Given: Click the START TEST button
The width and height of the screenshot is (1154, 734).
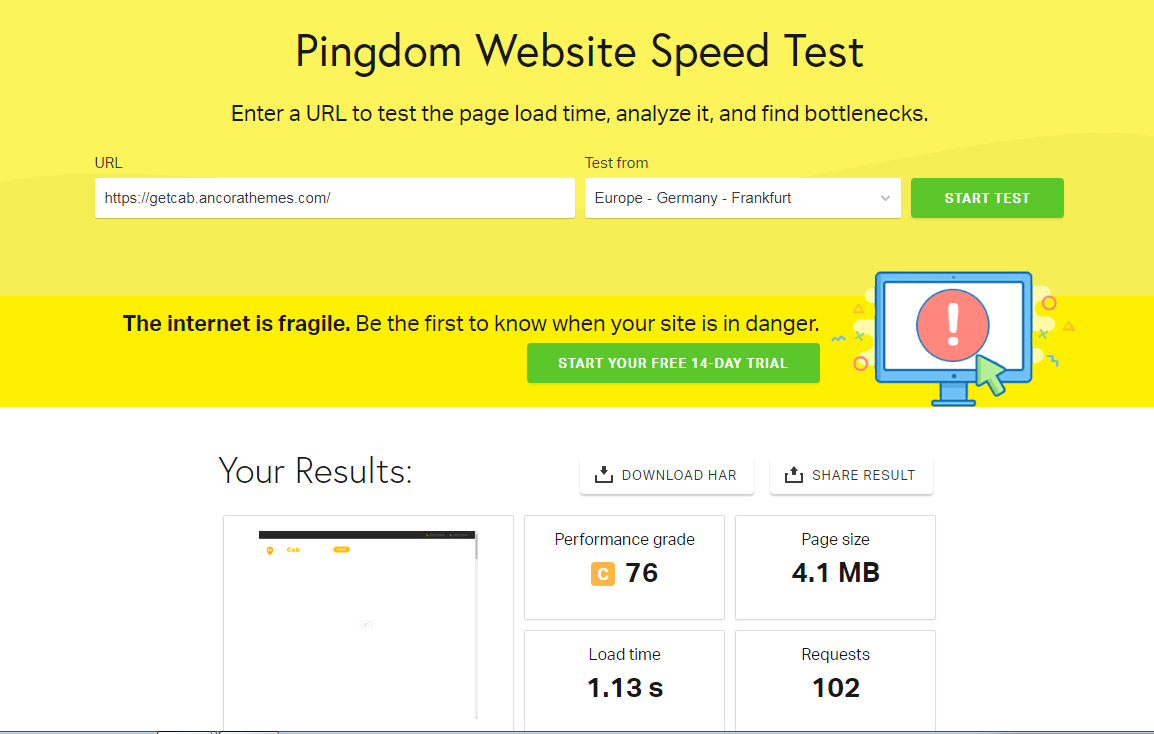Looking at the screenshot, I should pyautogui.click(x=987, y=198).
